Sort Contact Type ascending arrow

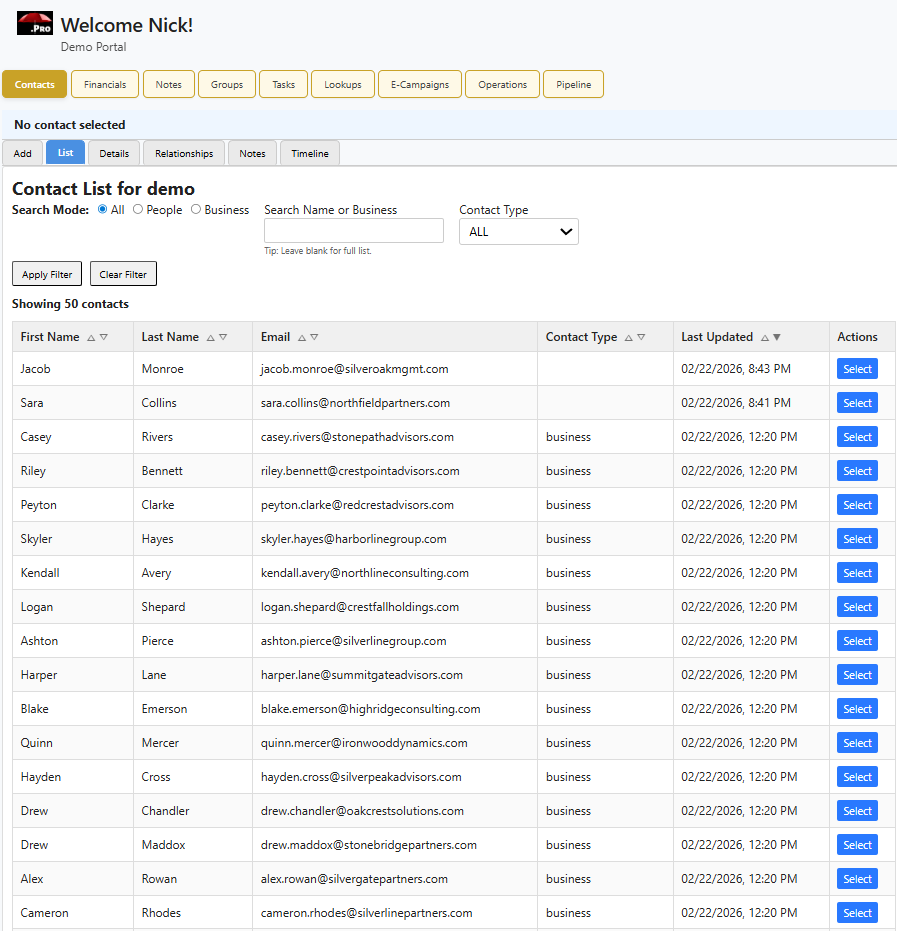tap(628, 337)
